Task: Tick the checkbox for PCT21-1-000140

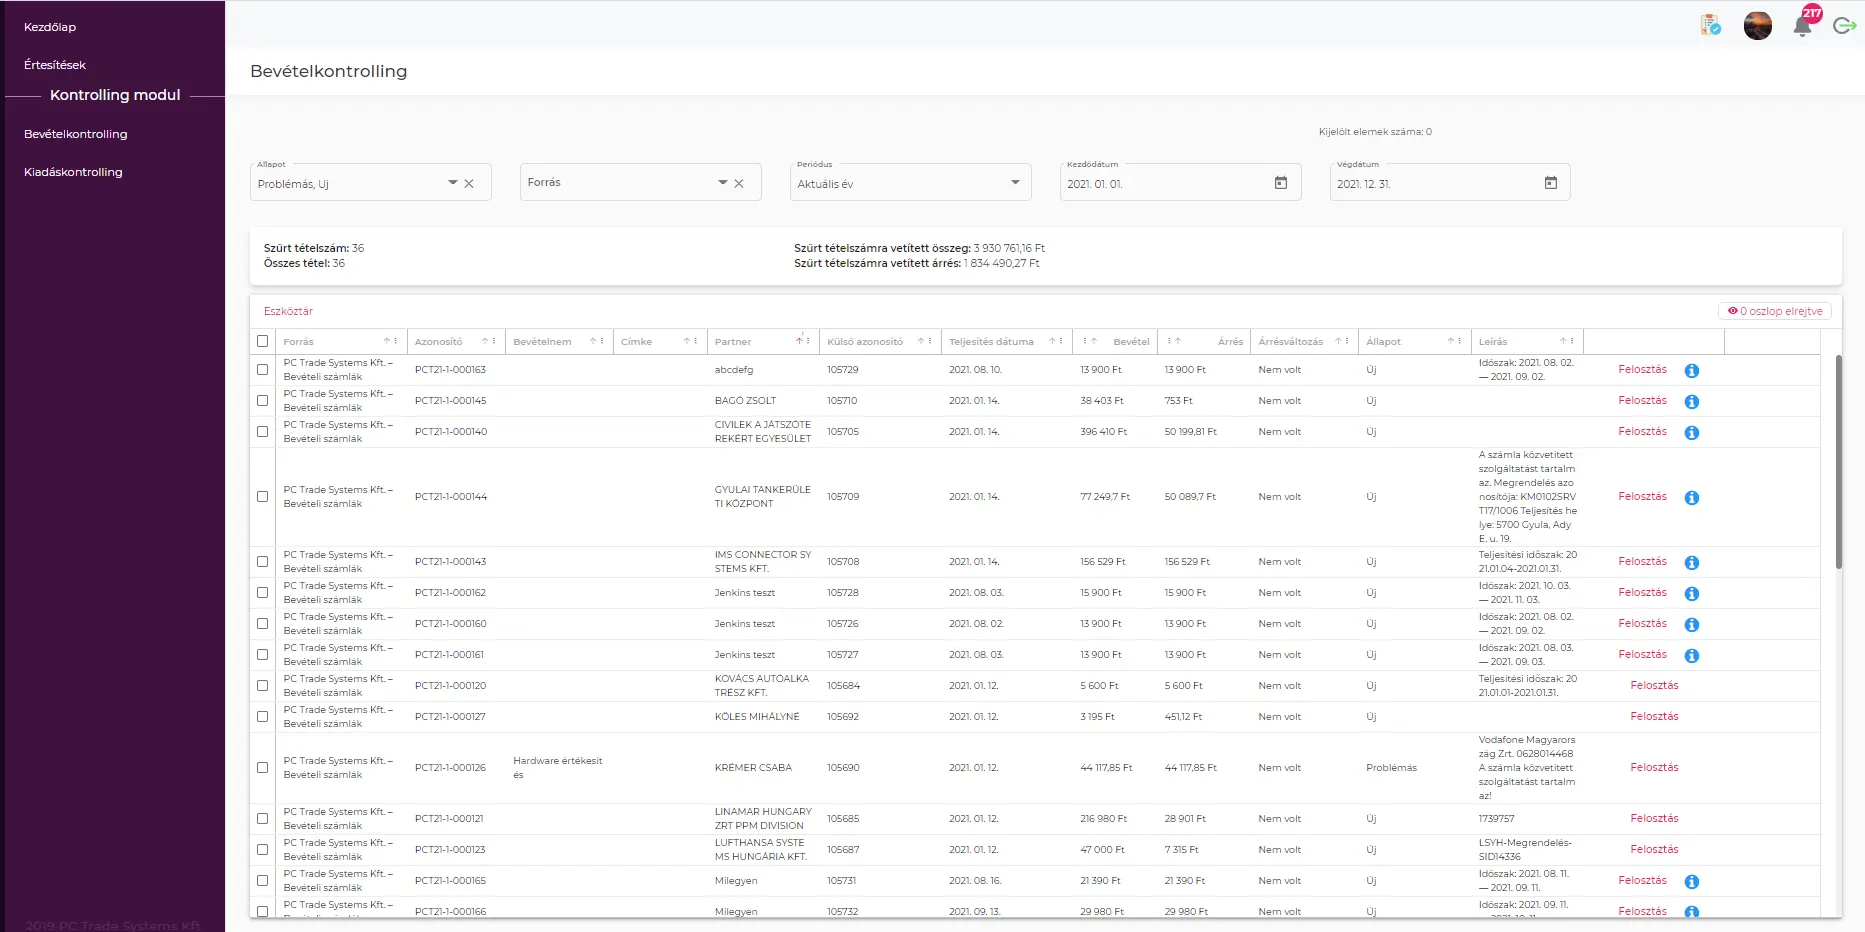Action: tap(262, 431)
